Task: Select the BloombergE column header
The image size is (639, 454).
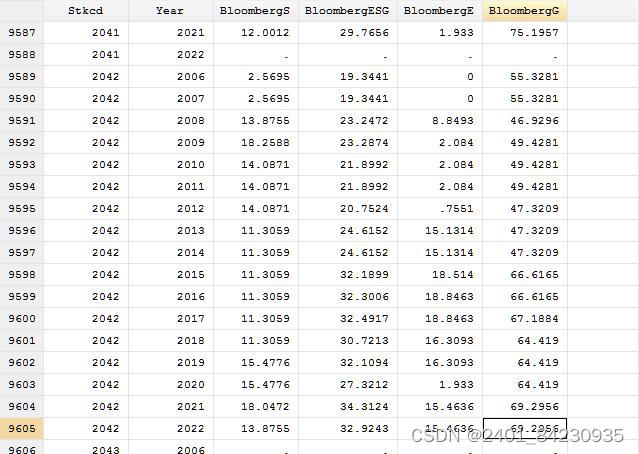Action: [x=440, y=11]
